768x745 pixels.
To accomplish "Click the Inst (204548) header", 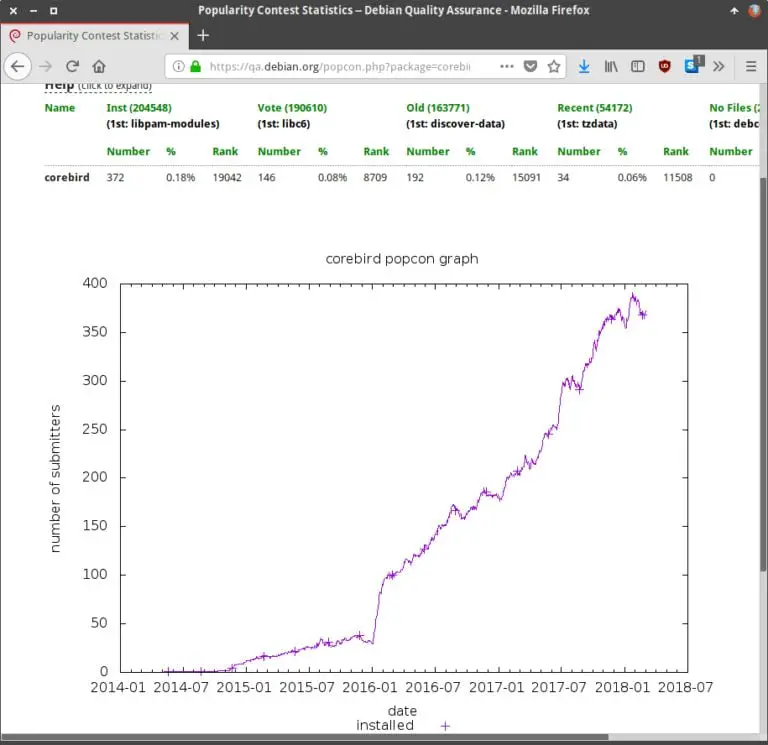I will pyautogui.click(x=139, y=108).
